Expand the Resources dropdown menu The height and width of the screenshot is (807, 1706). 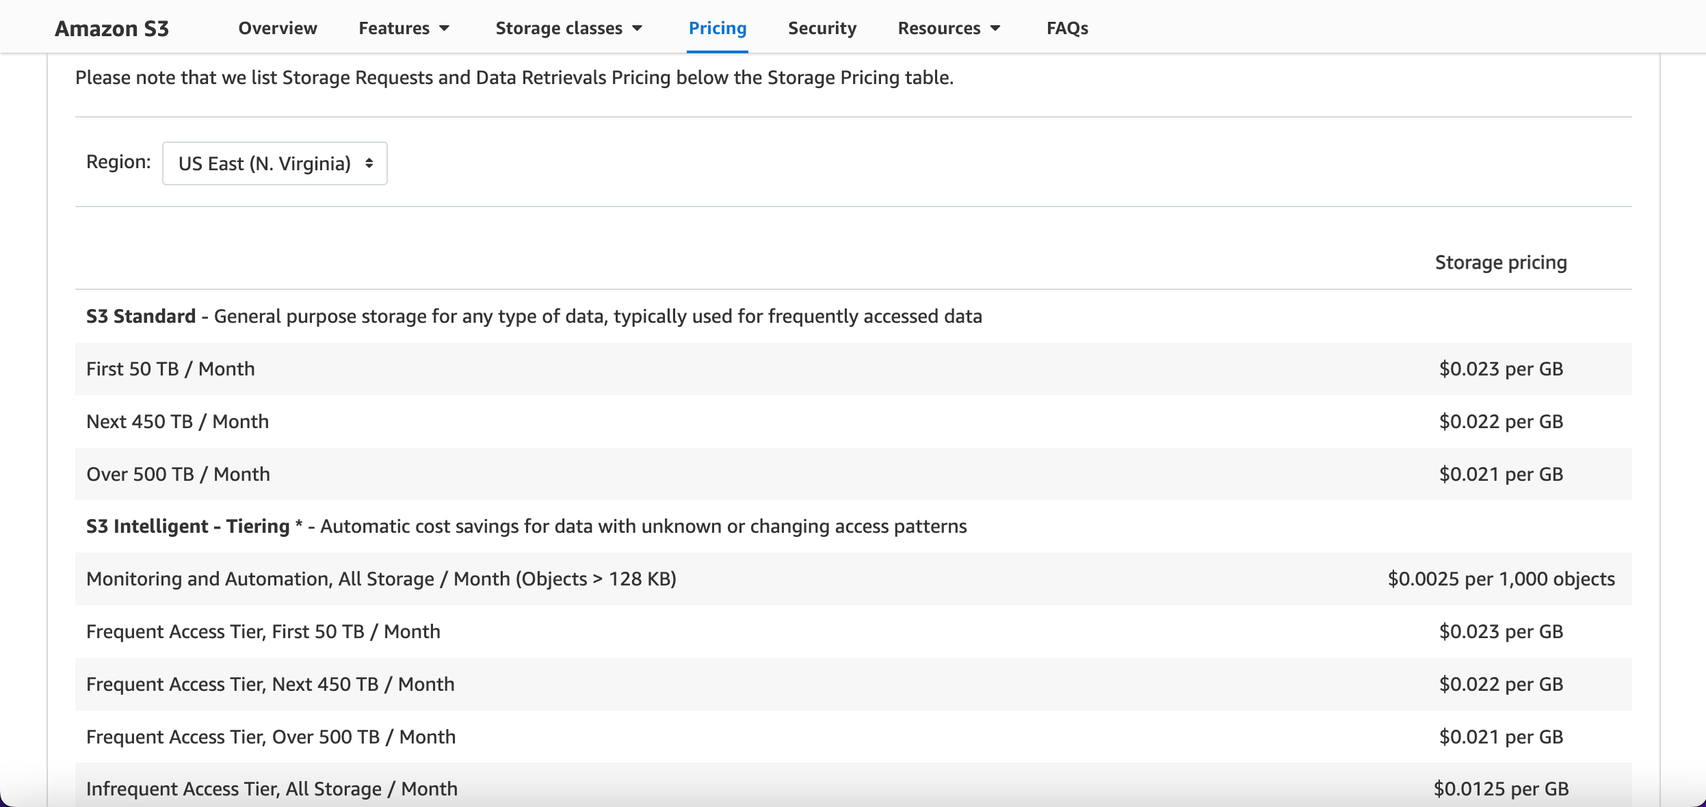[x=949, y=28]
